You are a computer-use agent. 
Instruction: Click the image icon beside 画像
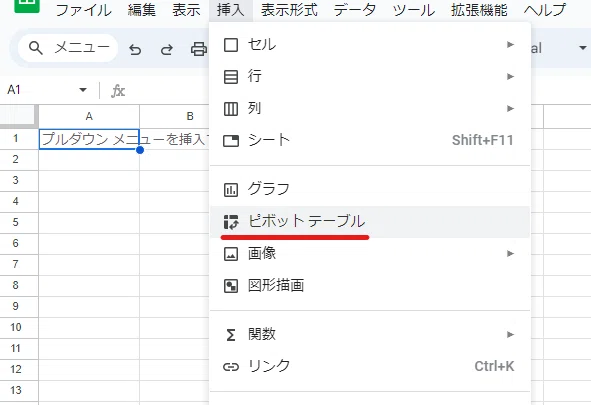coord(231,254)
